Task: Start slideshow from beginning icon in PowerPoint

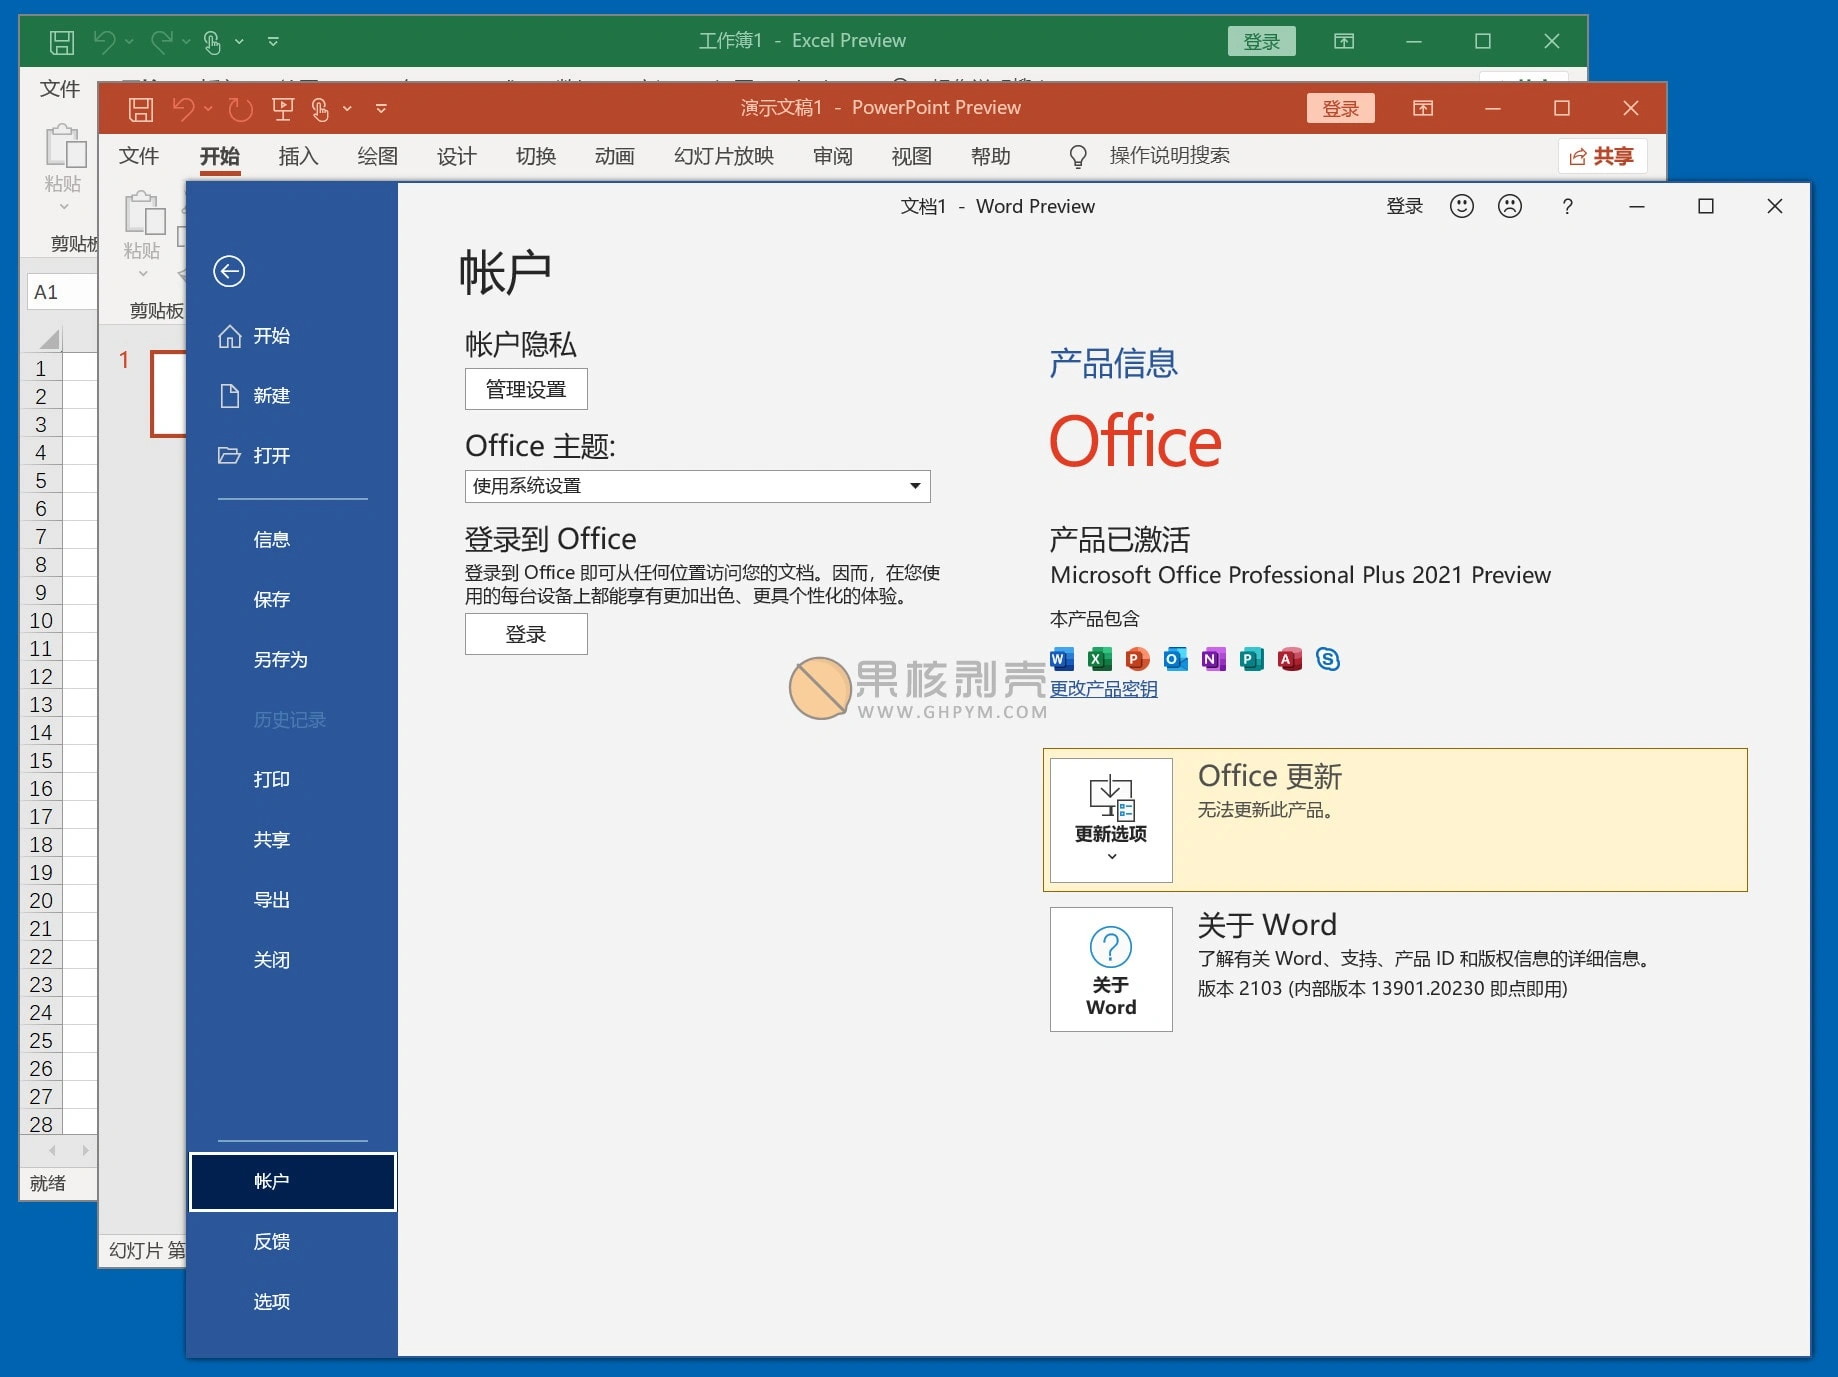Action: [283, 108]
